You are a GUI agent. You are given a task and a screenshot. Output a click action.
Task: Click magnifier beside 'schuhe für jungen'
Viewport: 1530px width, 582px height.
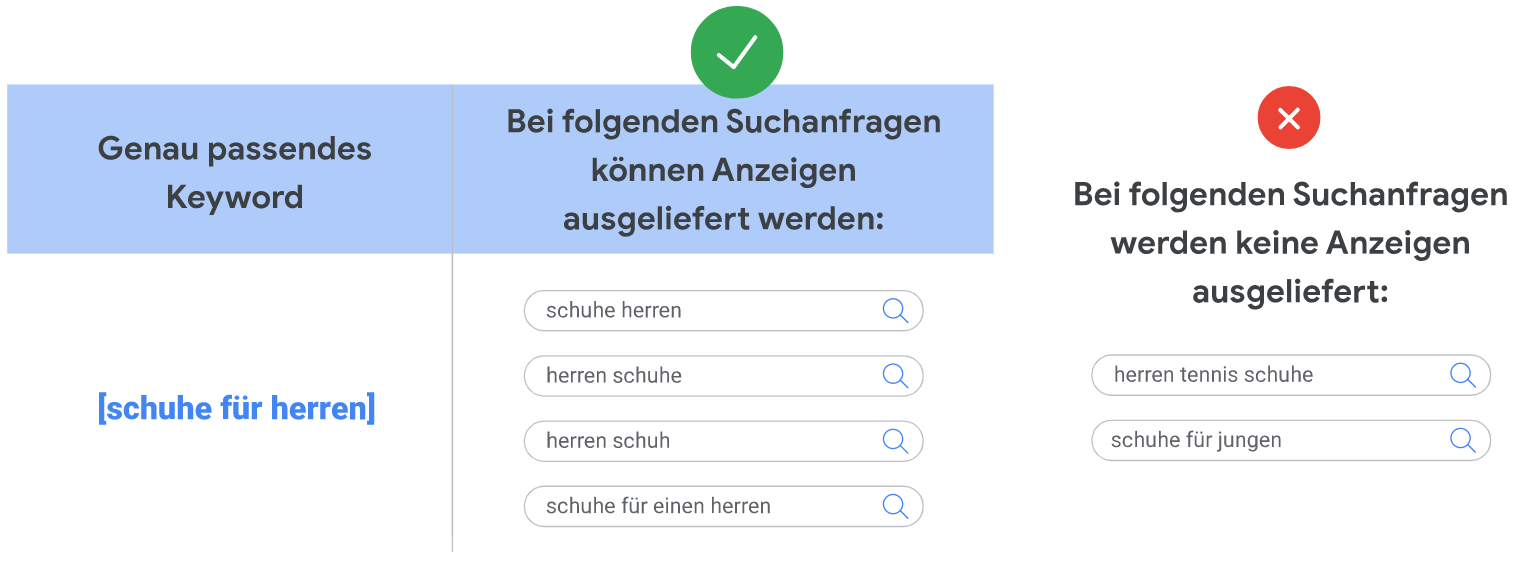point(1462,440)
